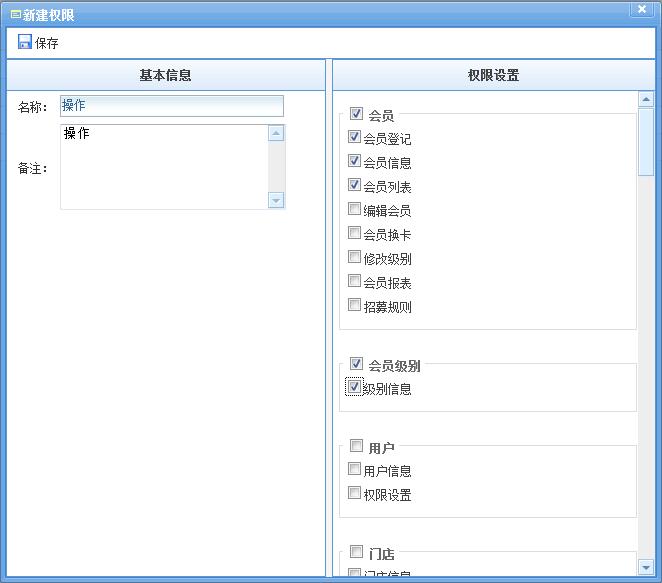The height and width of the screenshot is (583, 662).
Task: Click the 名称 text input field
Action: 171,106
